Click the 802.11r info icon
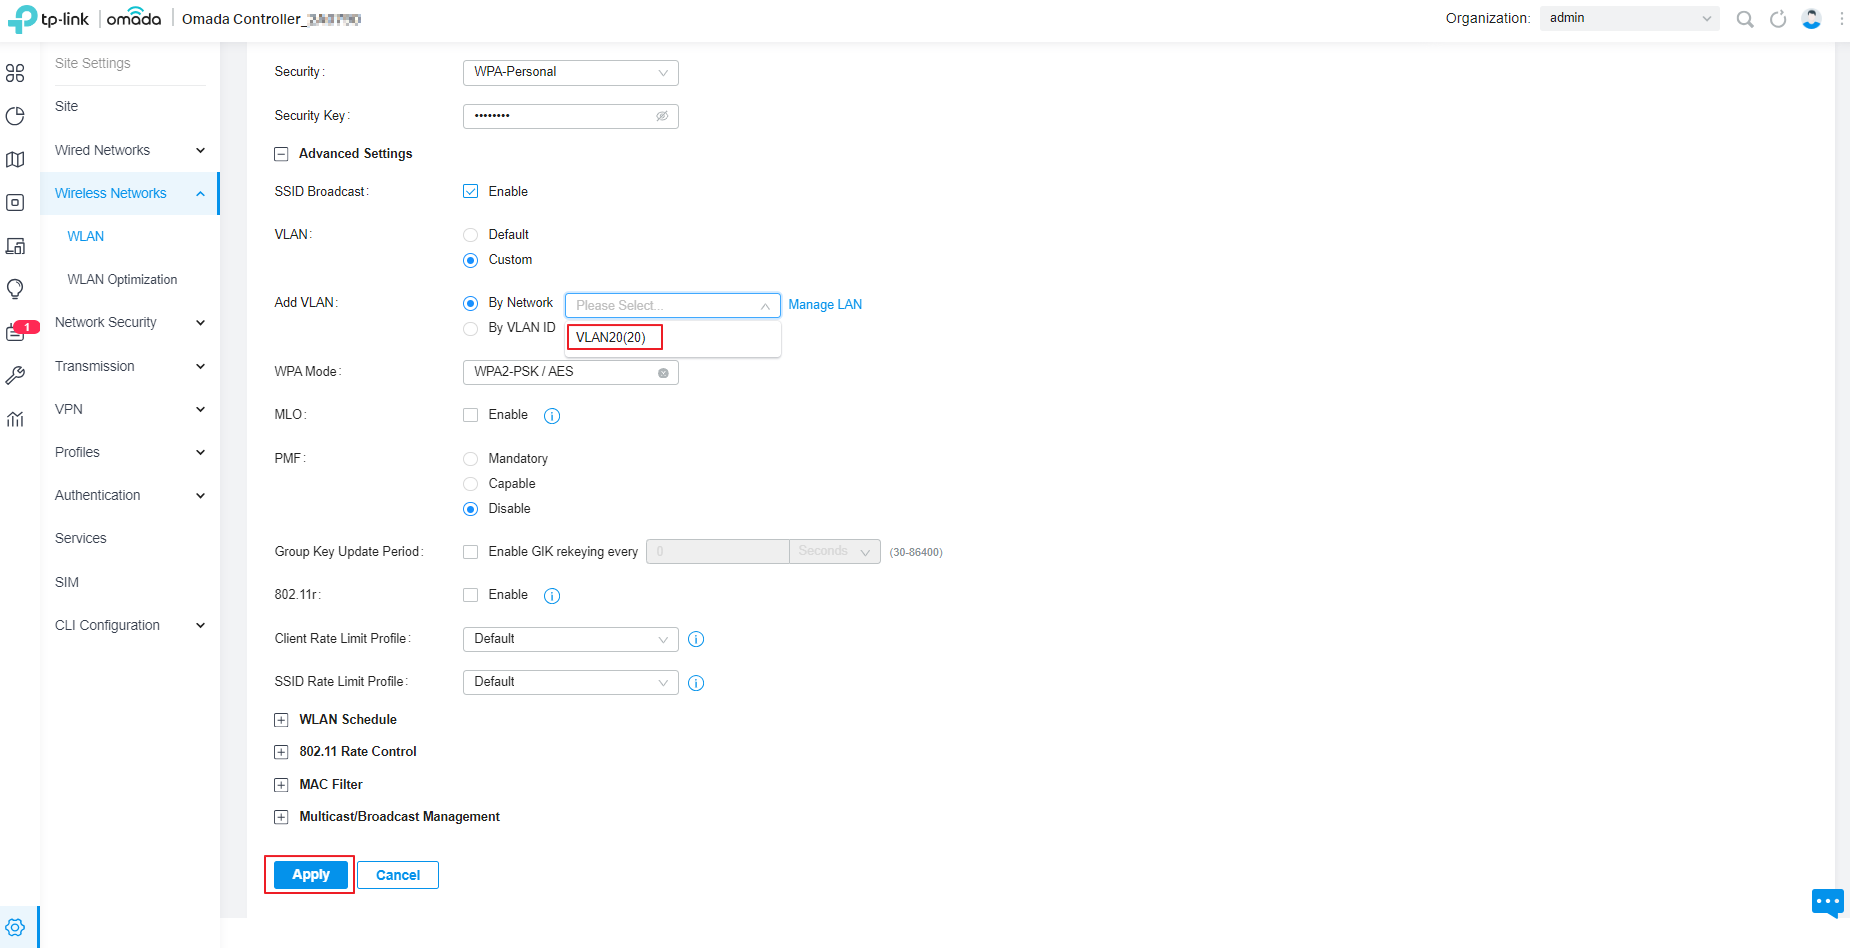This screenshot has width=1850, height=948. tap(552, 596)
